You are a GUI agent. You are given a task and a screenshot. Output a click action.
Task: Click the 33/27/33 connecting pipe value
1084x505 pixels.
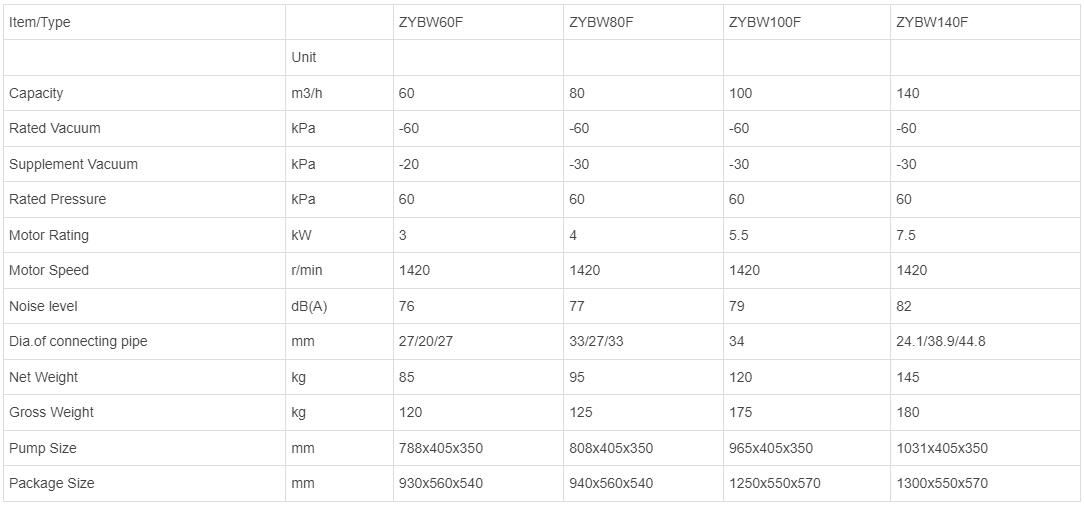[596, 341]
